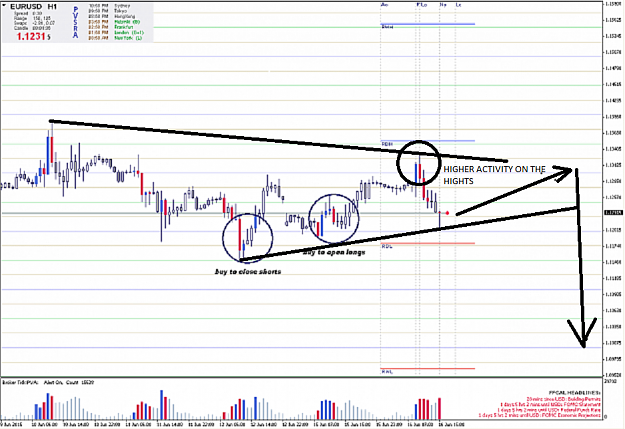Select the RDL level label
The width and height of the screenshot is (625, 429).
pyautogui.click(x=387, y=246)
